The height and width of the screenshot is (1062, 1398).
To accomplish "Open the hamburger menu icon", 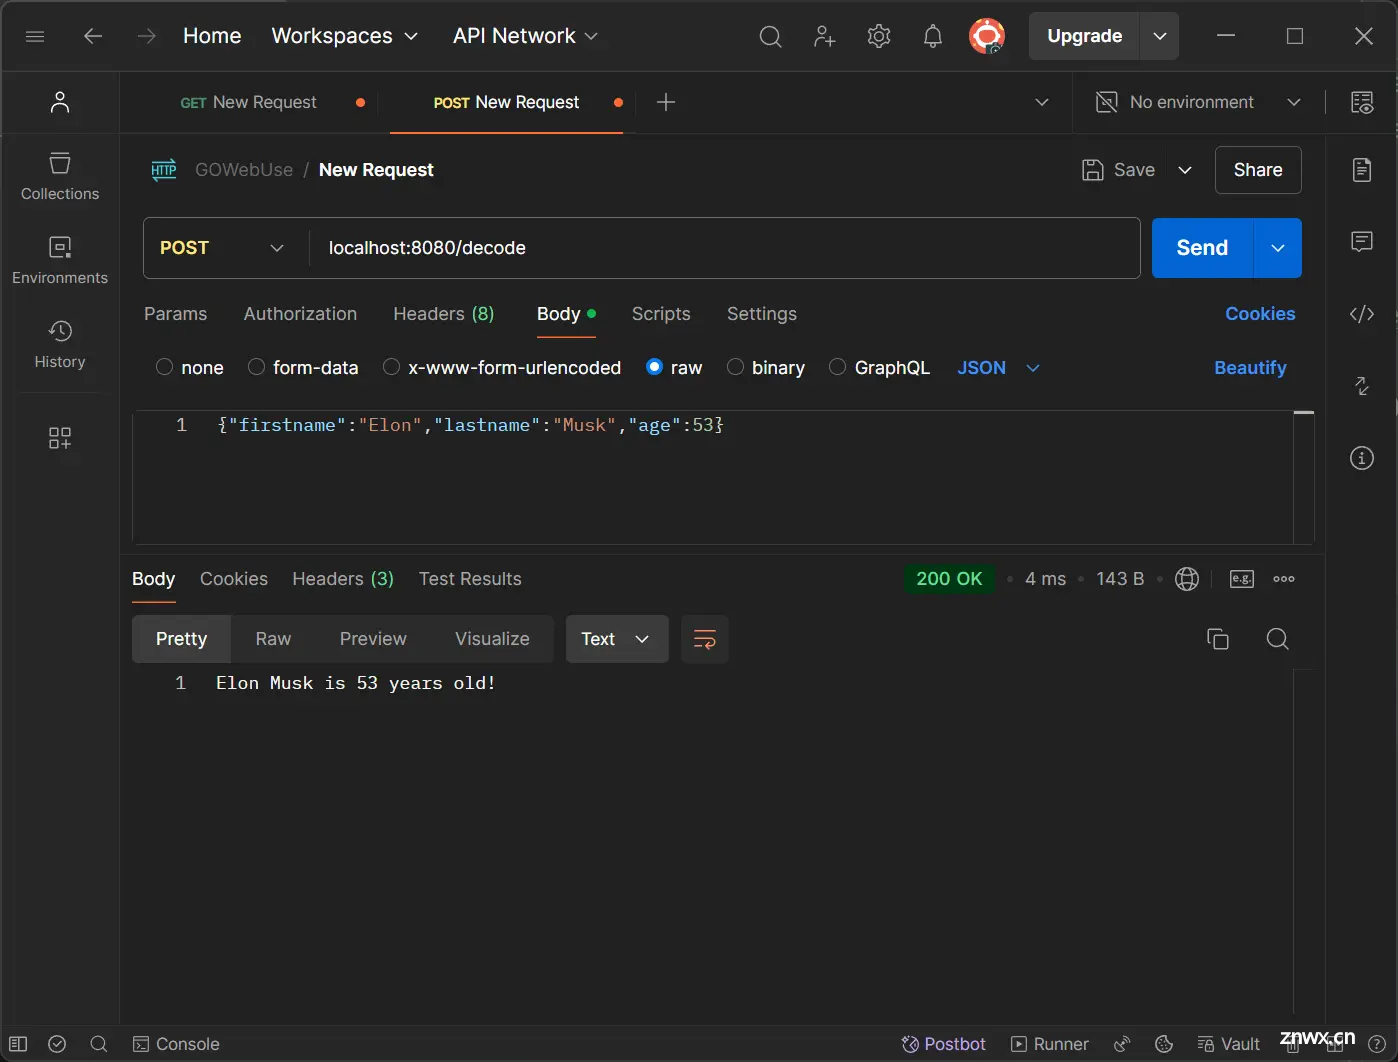I will click(35, 36).
